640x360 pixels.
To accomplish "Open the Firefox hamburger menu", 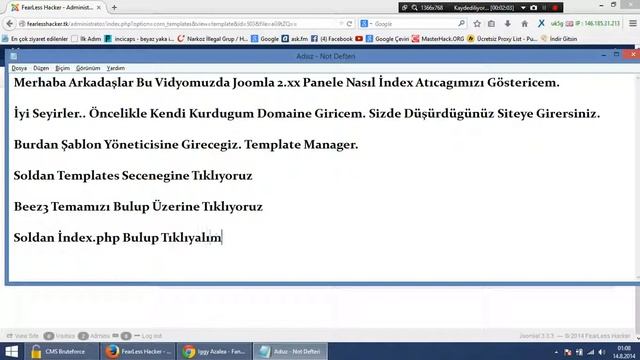I will coord(632,24).
